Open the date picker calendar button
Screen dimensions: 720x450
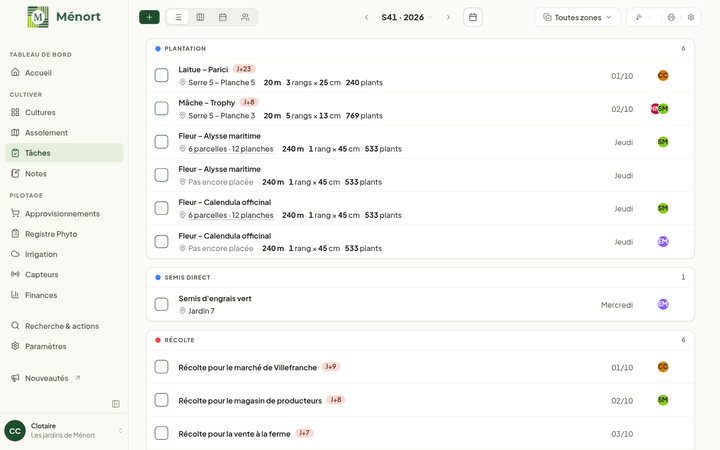coord(472,17)
